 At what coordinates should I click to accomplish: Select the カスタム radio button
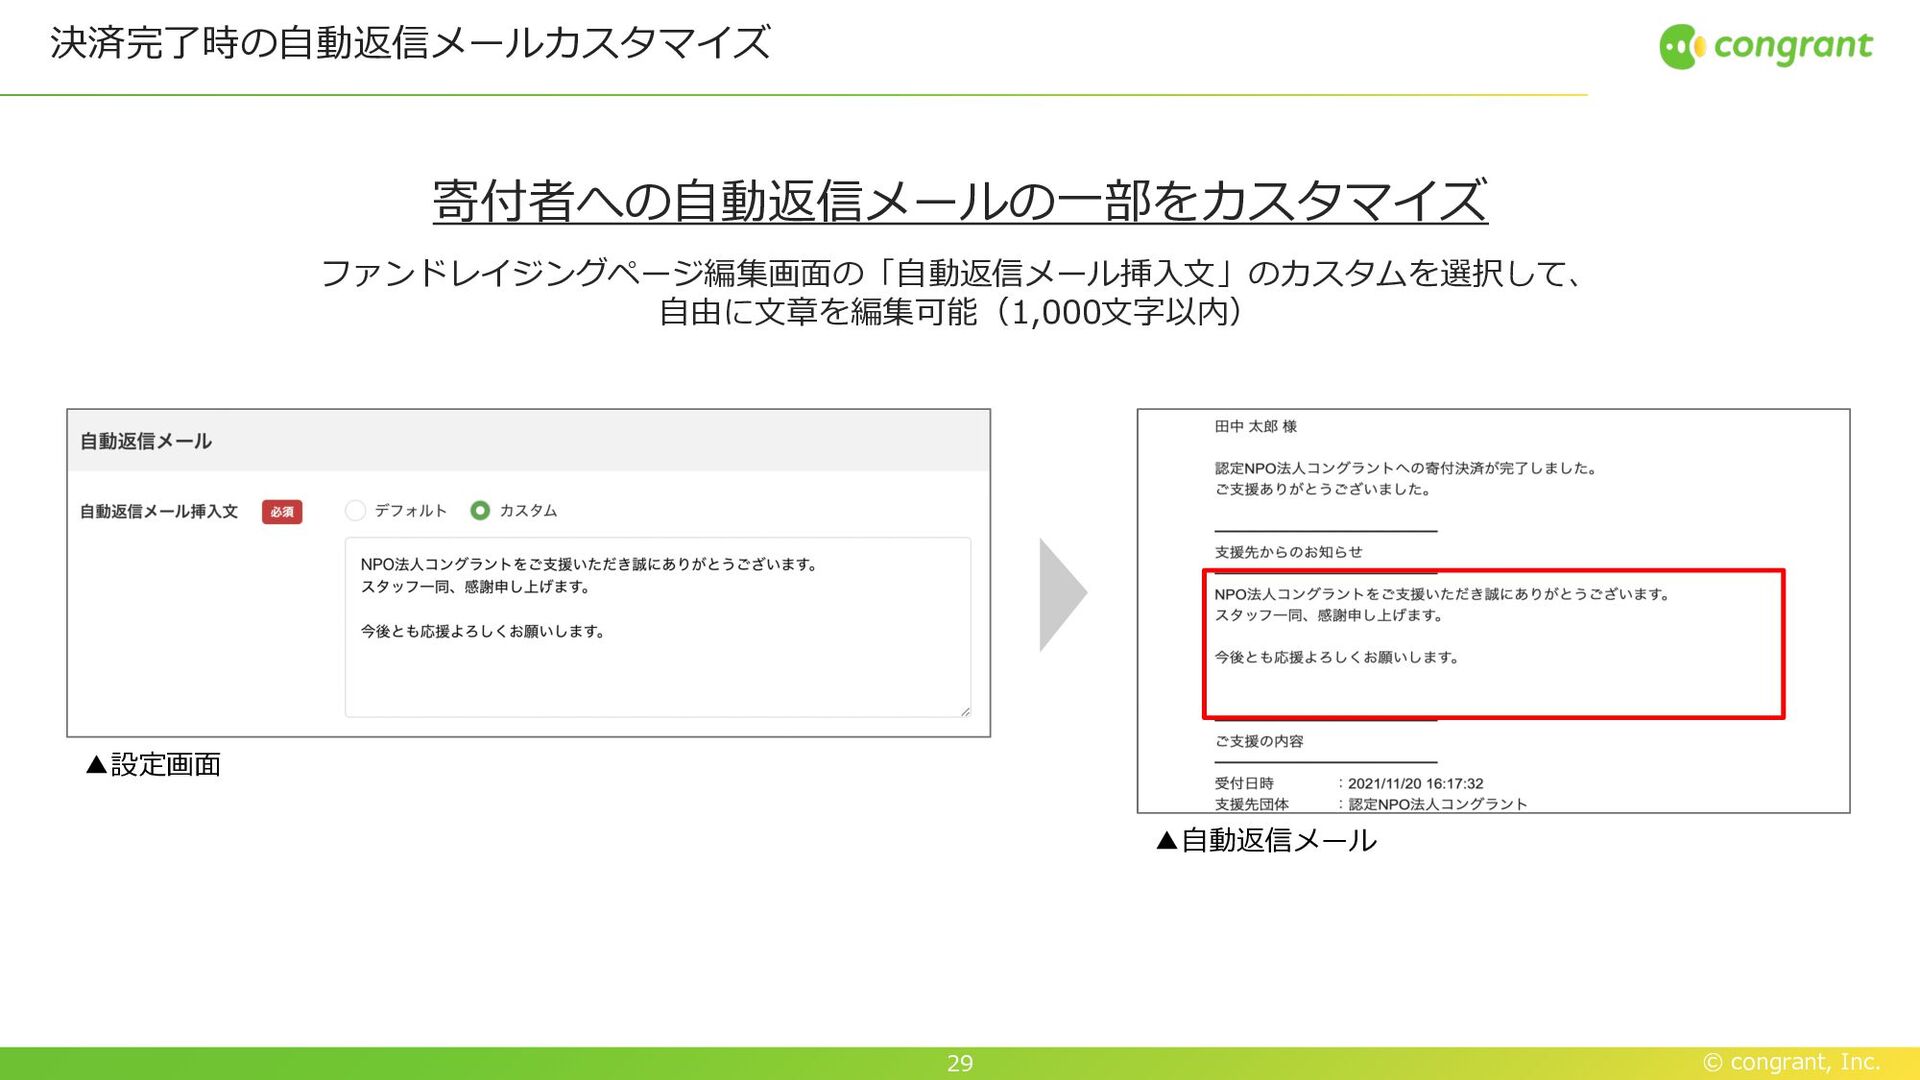480,511
